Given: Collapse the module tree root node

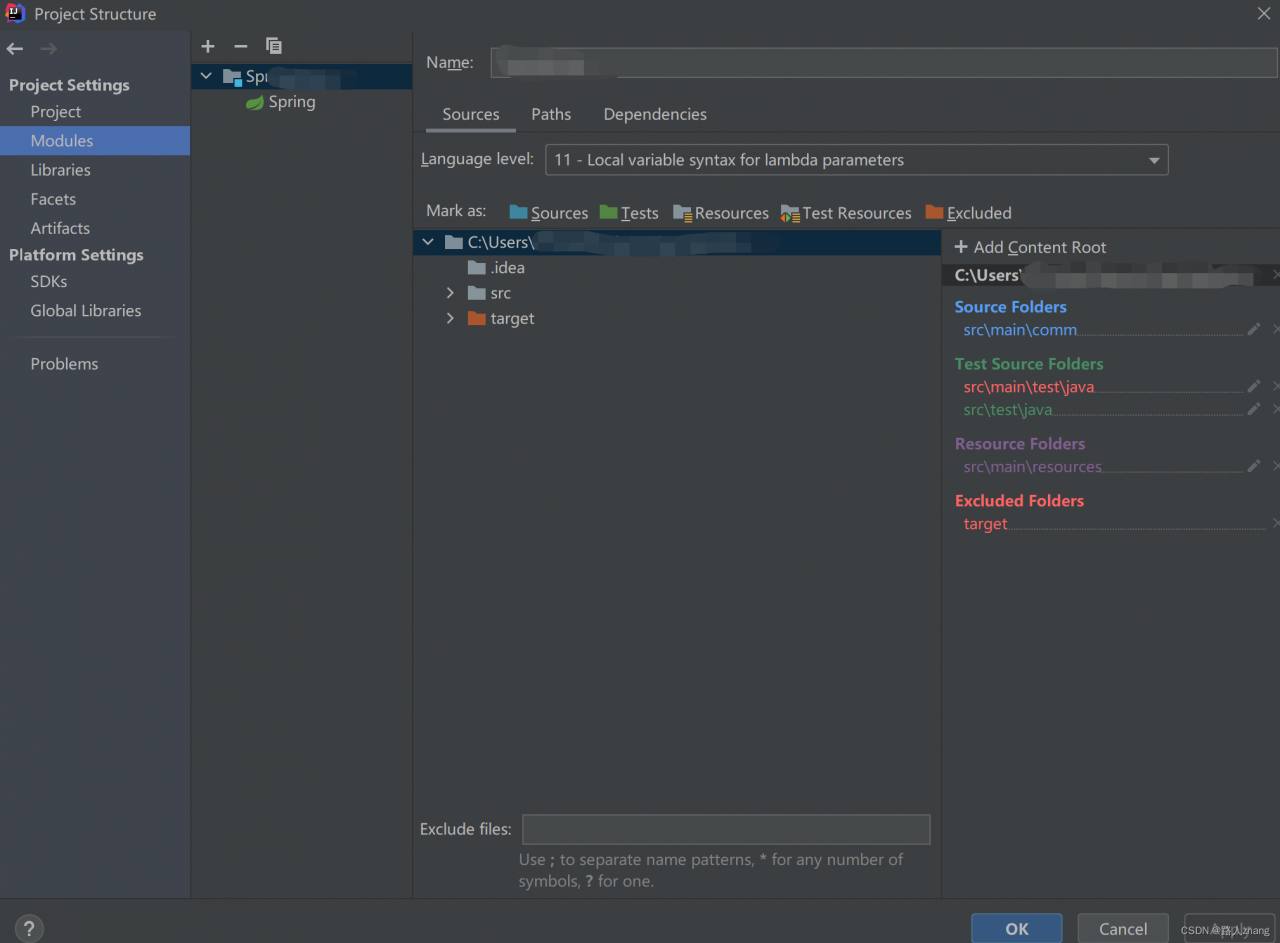Looking at the screenshot, I should pos(206,76).
